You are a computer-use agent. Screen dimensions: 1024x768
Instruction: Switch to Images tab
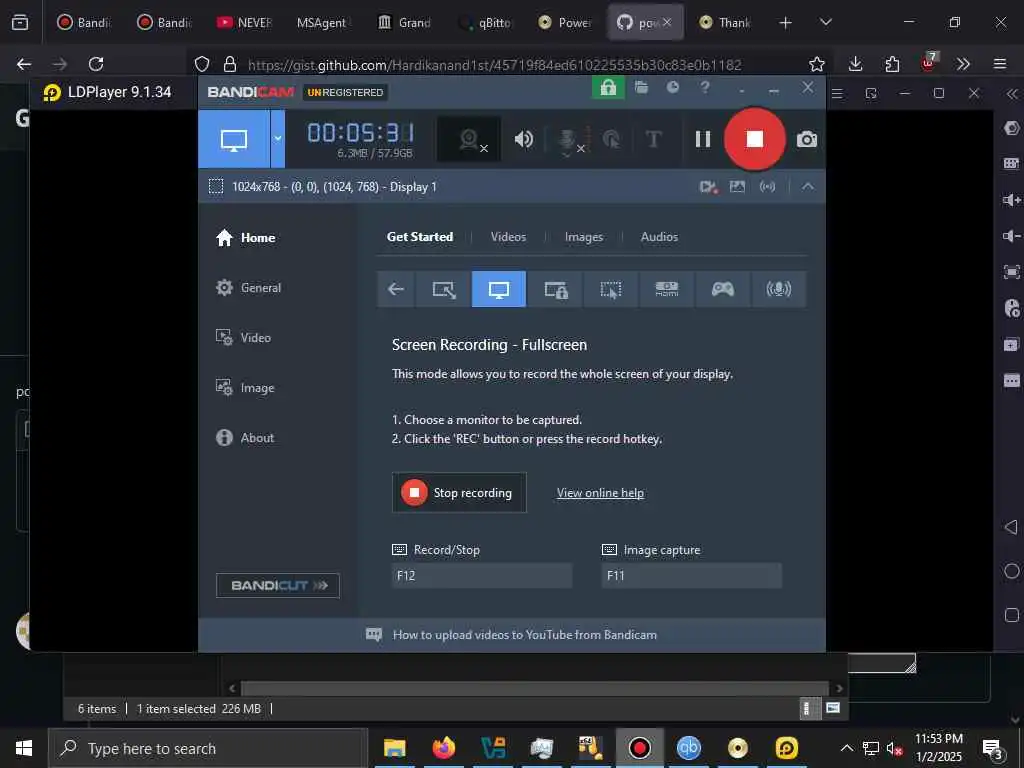point(584,237)
